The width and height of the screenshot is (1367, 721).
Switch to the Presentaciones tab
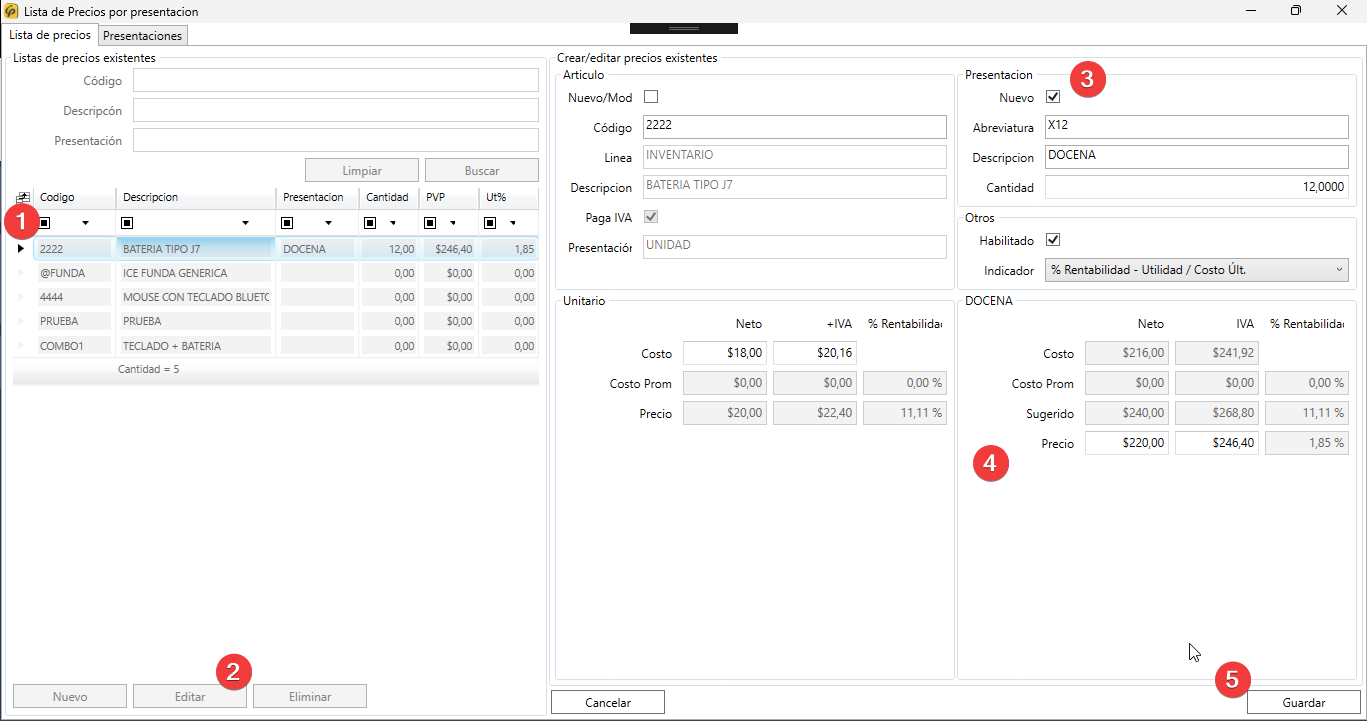point(143,36)
